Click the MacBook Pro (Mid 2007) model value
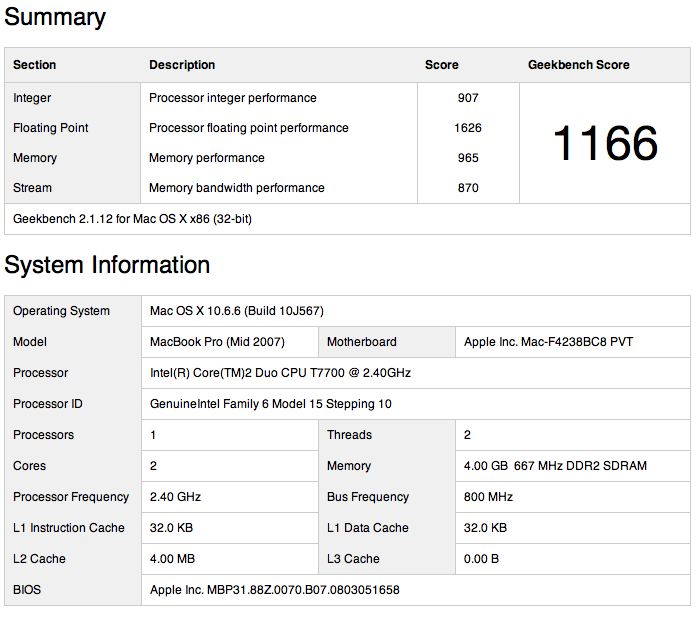698x618 pixels. (x=217, y=342)
